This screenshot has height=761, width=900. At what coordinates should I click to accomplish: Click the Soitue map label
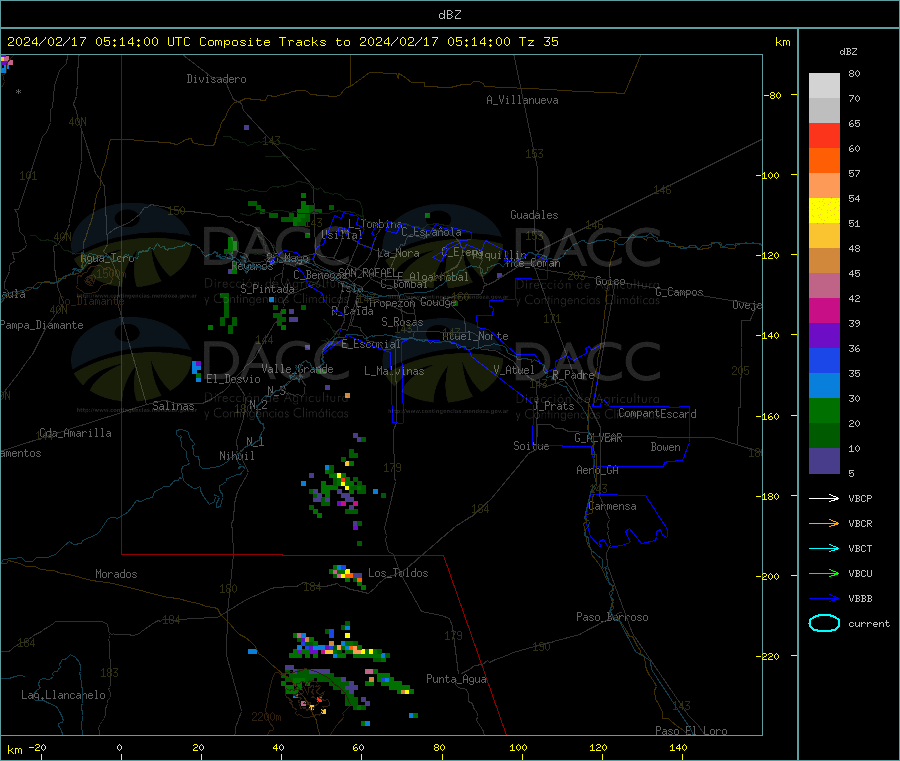(x=532, y=446)
